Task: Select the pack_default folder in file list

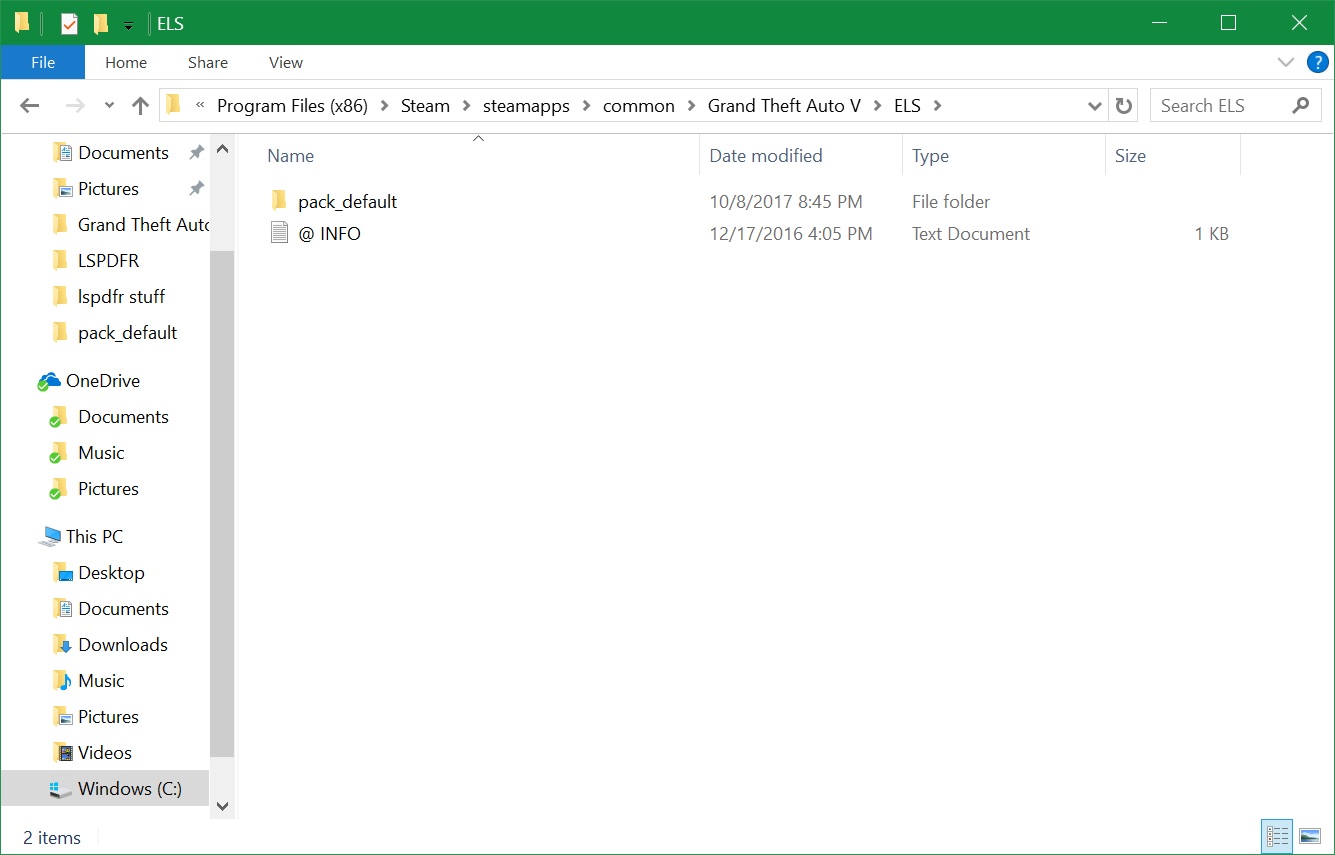Action: pos(347,202)
